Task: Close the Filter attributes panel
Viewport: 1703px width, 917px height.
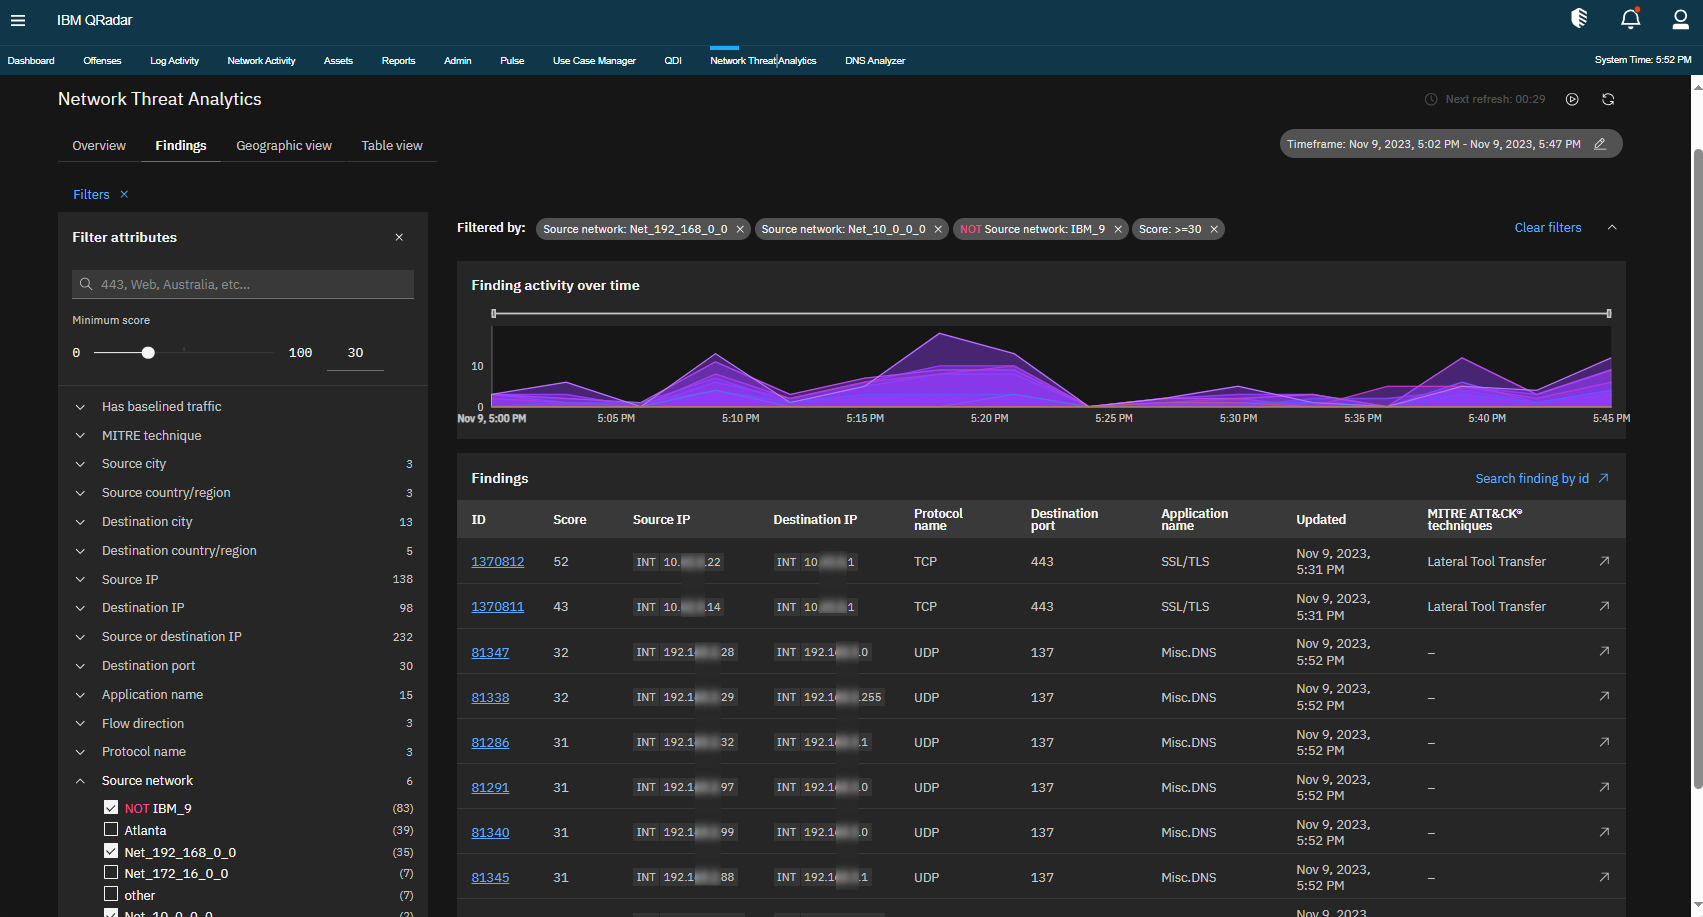Action: point(399,237)
